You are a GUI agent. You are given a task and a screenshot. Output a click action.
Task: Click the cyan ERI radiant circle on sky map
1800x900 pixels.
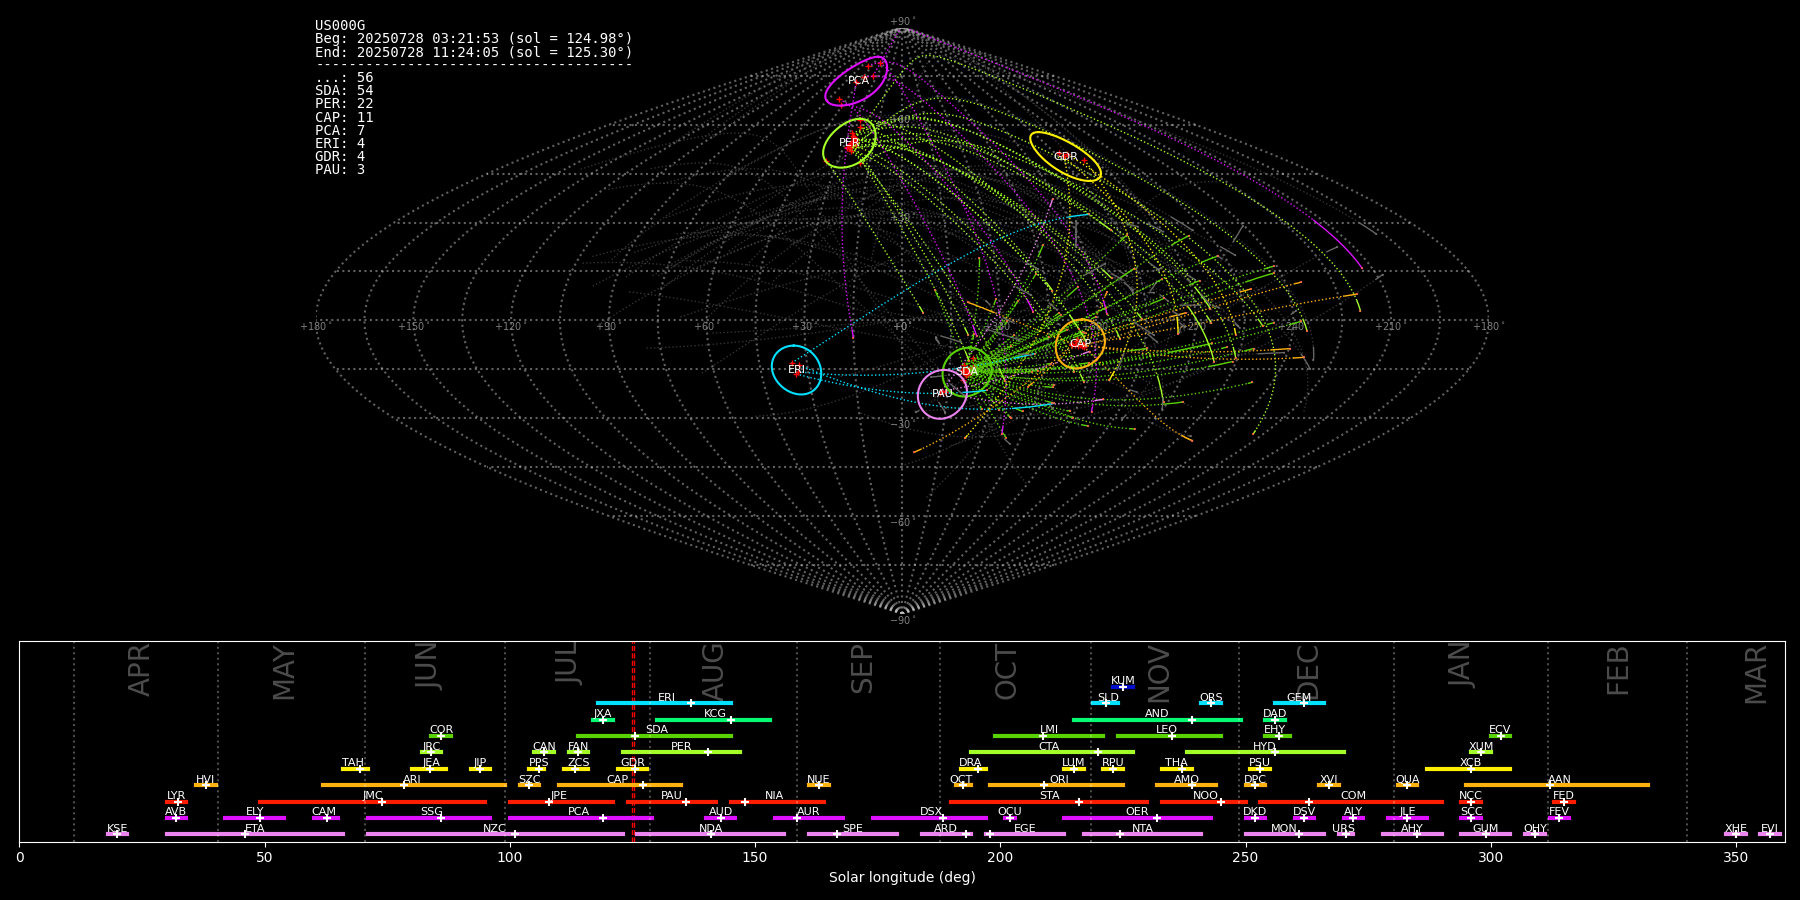point(797,370)
